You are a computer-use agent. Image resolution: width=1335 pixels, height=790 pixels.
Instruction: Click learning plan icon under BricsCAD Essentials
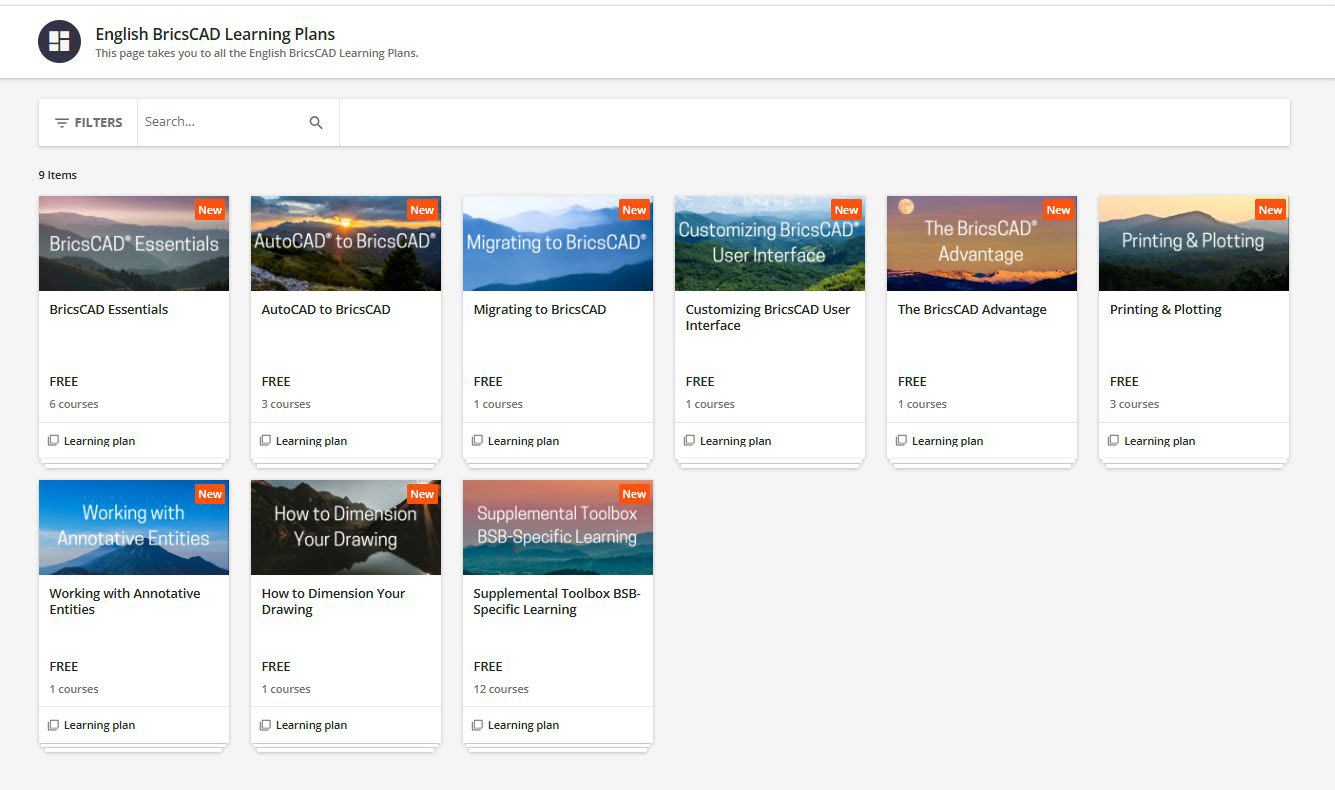(x=54, y=441)
